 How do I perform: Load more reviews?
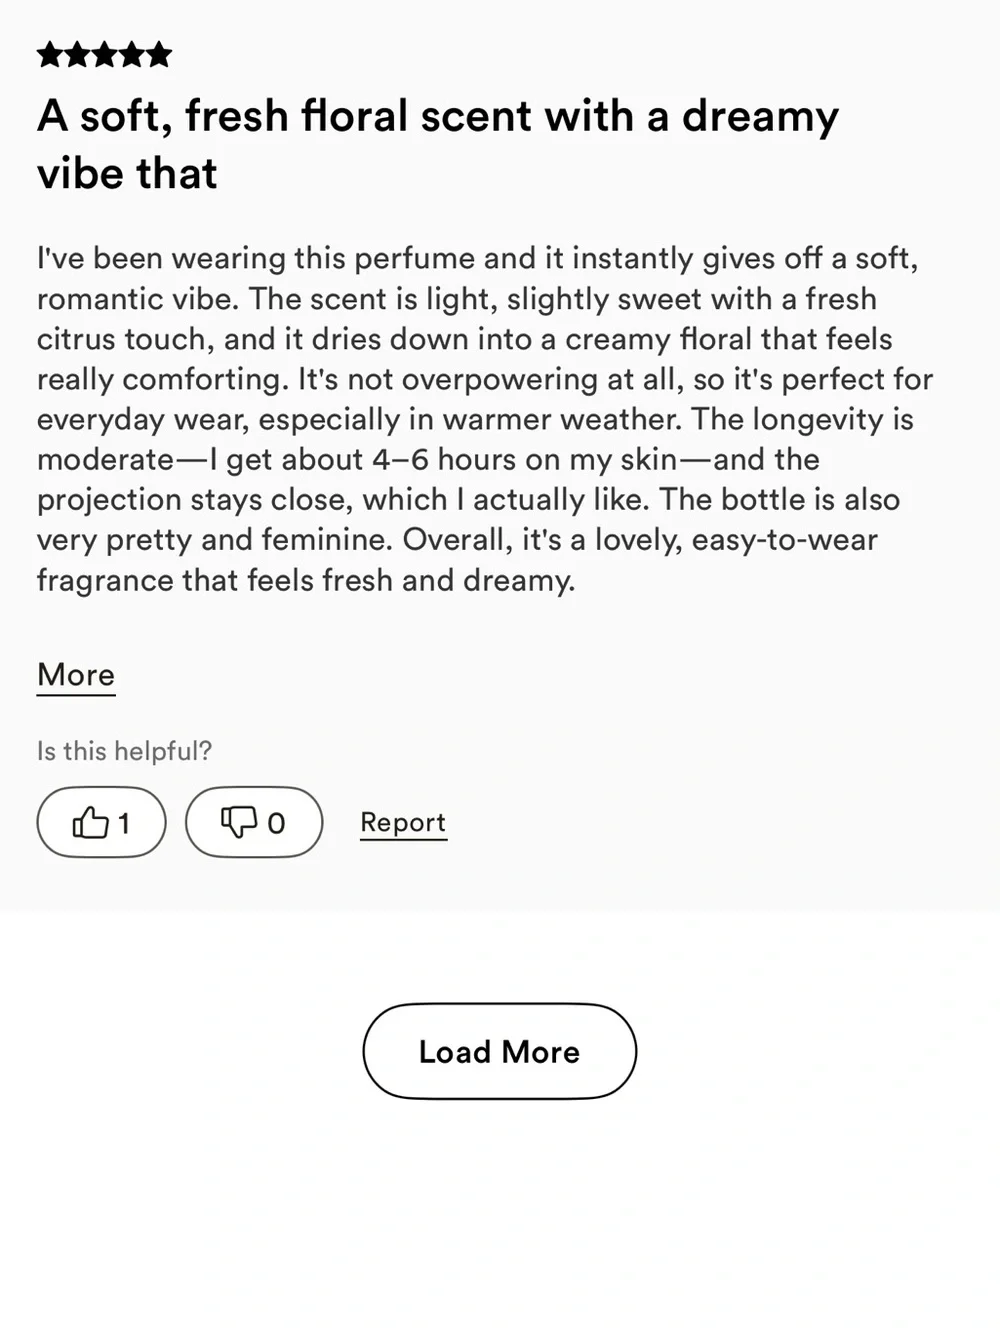point(499,1051)
